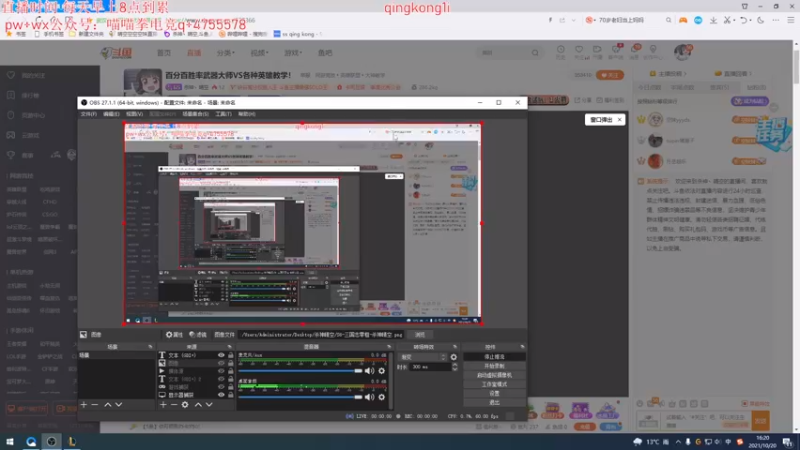Click 开始录制 button in OBS controls
The width and height of the screenshot is (800, 450).
click(494, 366)
